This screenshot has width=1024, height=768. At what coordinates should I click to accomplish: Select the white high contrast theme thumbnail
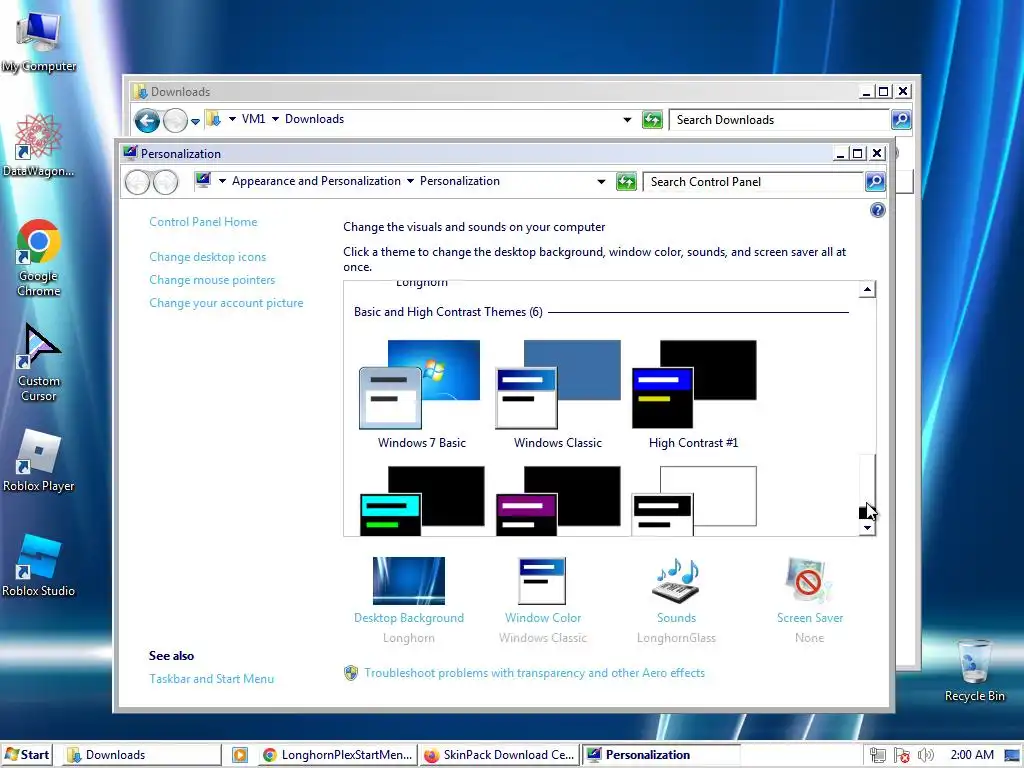click(694, 500)
